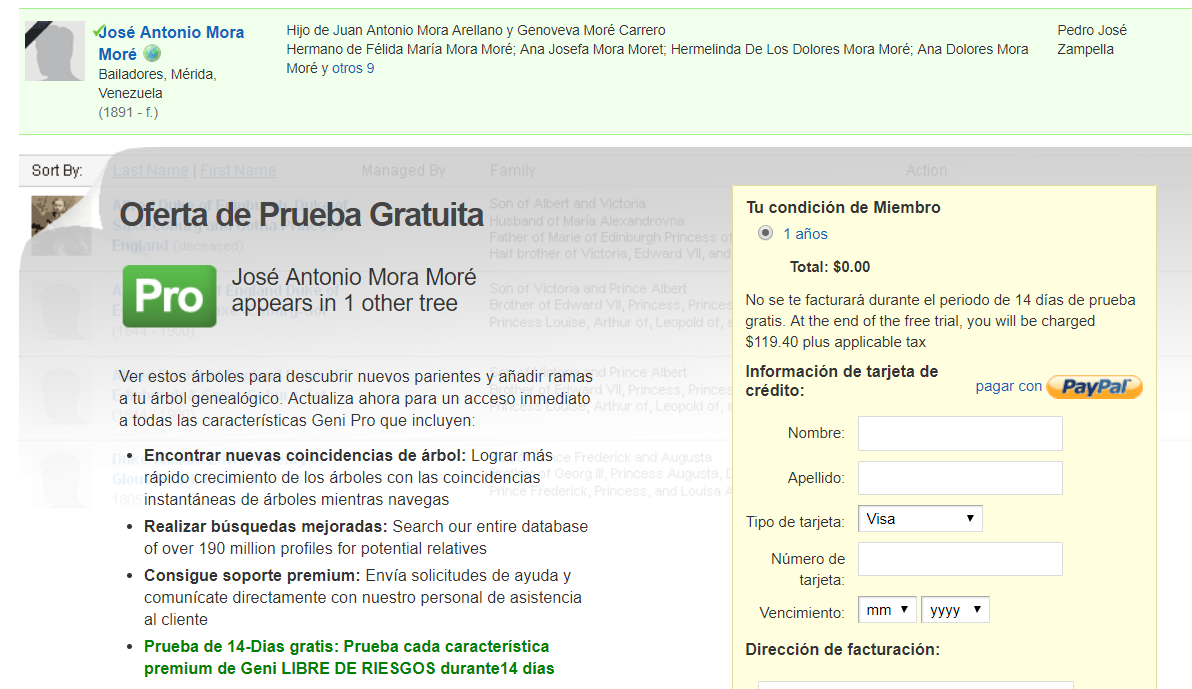Select the 1 años membership radio button
Viewport: 1192px width, 689px height.
(x=766, y=233)
